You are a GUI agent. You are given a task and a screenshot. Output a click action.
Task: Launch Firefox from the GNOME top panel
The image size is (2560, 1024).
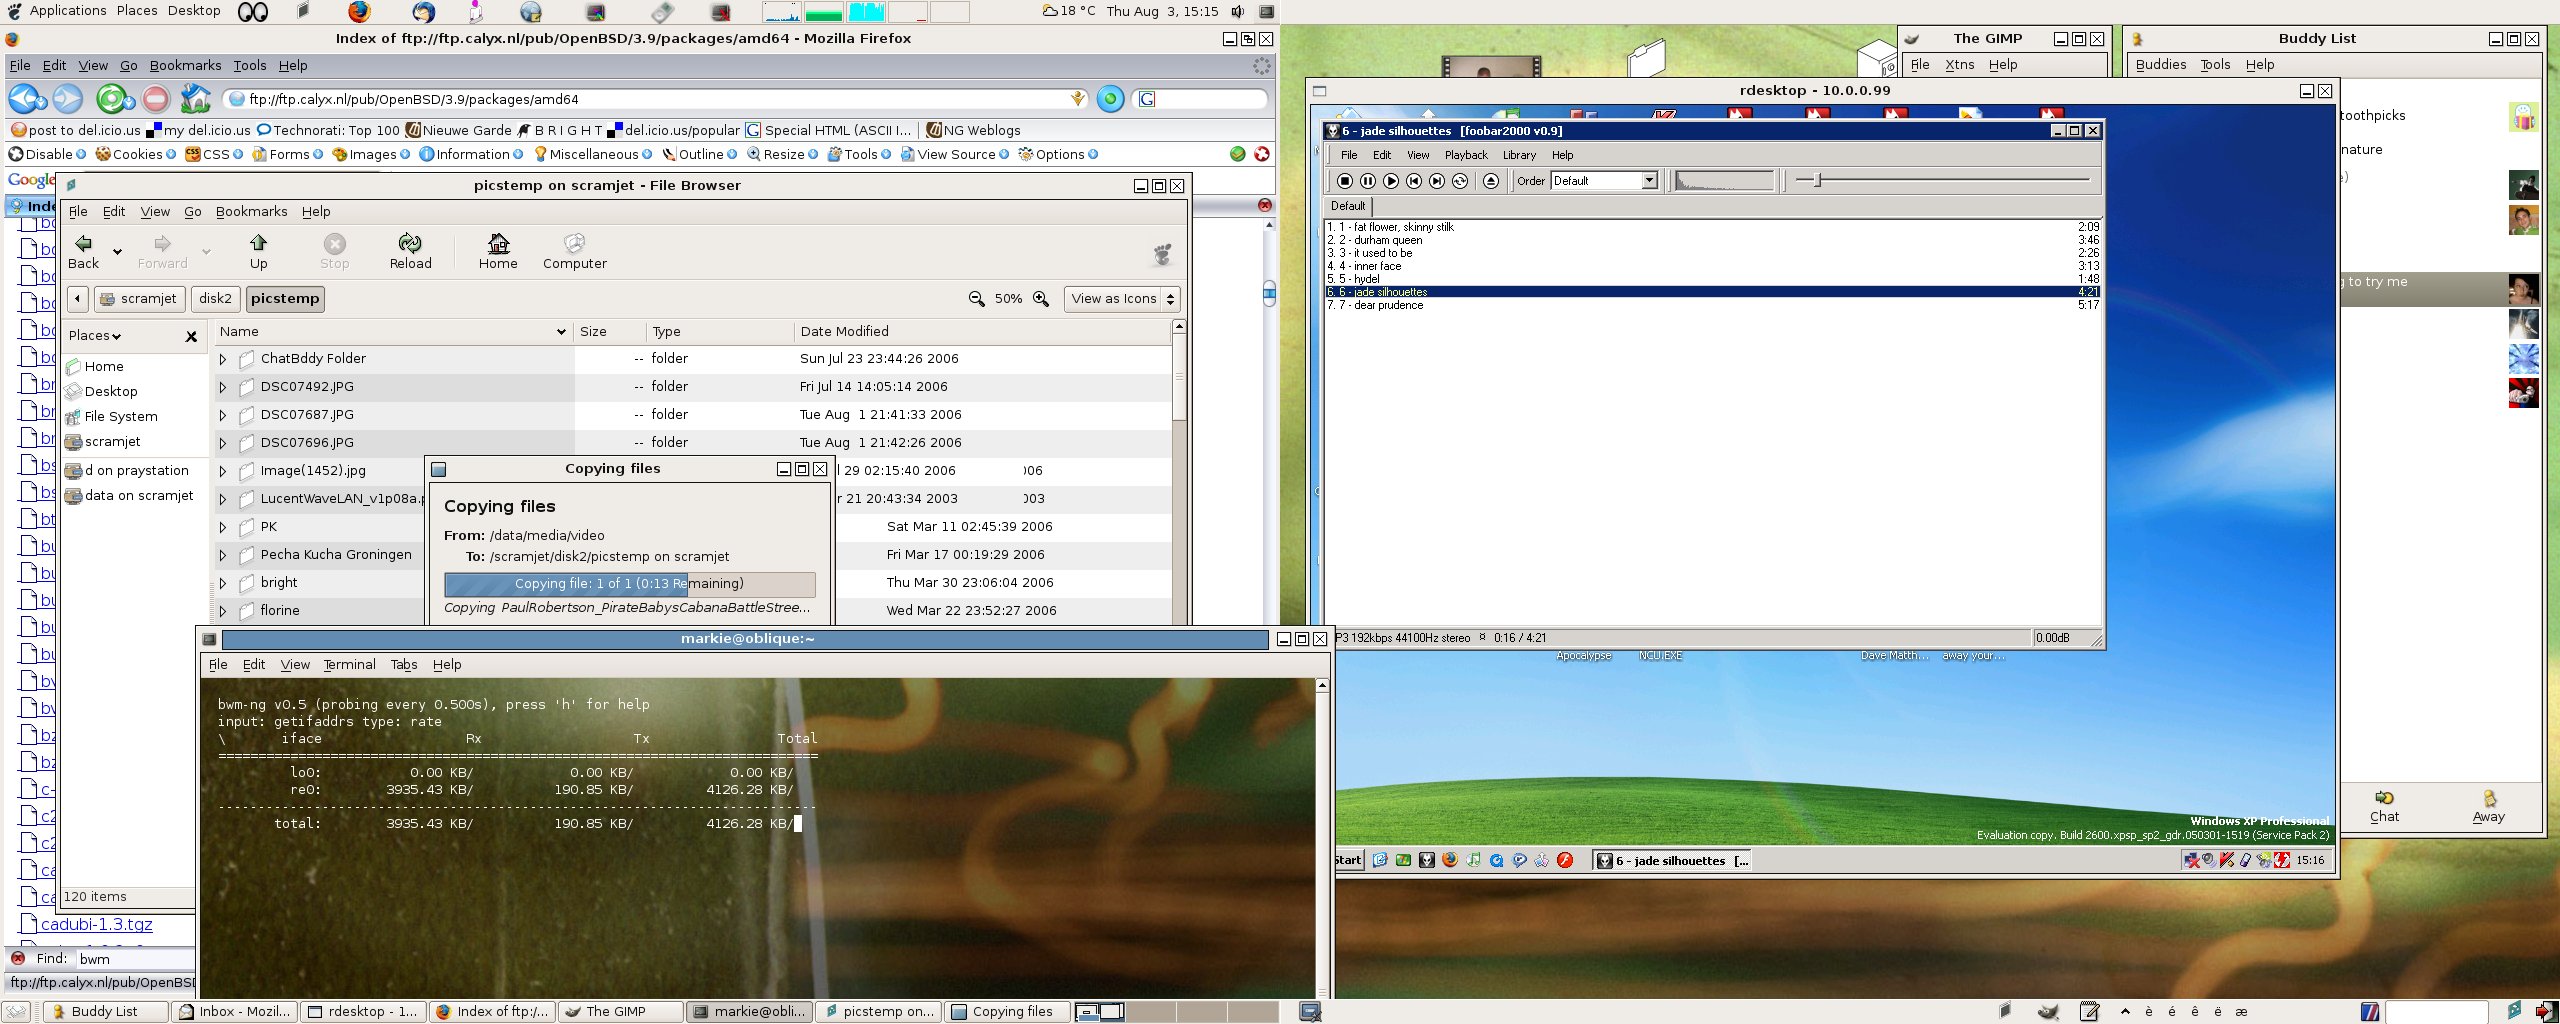[360, 11]
